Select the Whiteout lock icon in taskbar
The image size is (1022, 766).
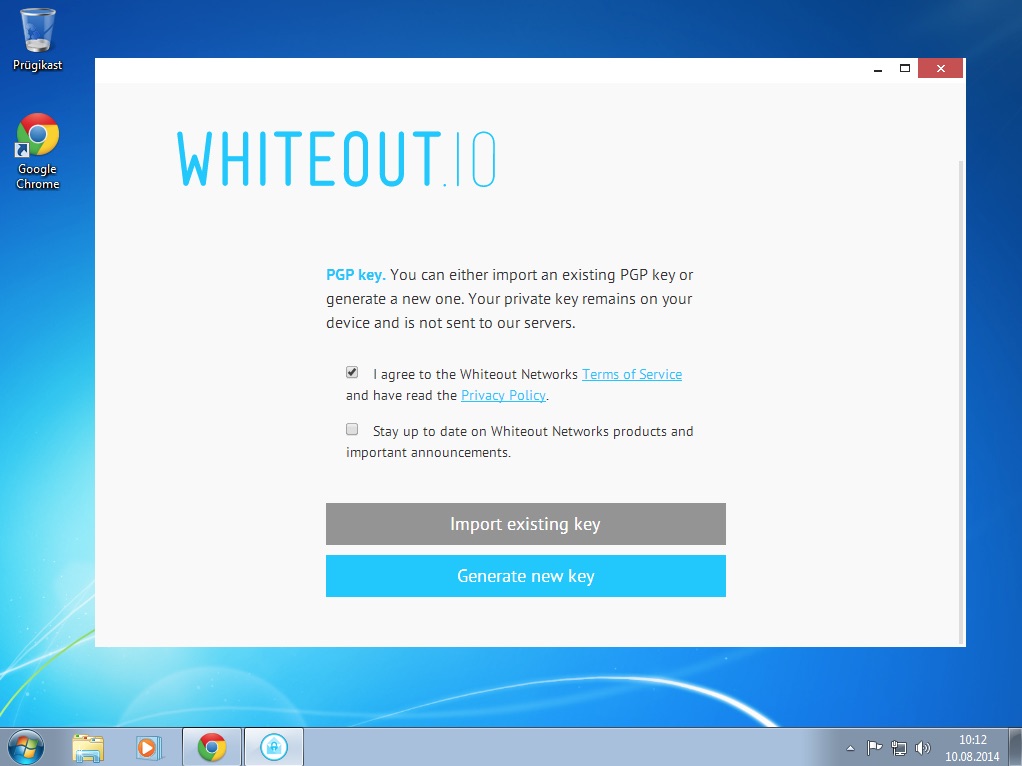[x=274, y=746]
